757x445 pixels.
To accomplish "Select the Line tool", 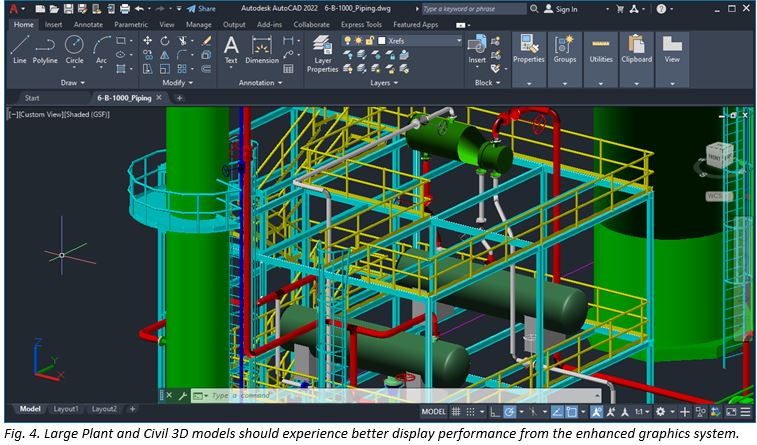I will point(20,49).
